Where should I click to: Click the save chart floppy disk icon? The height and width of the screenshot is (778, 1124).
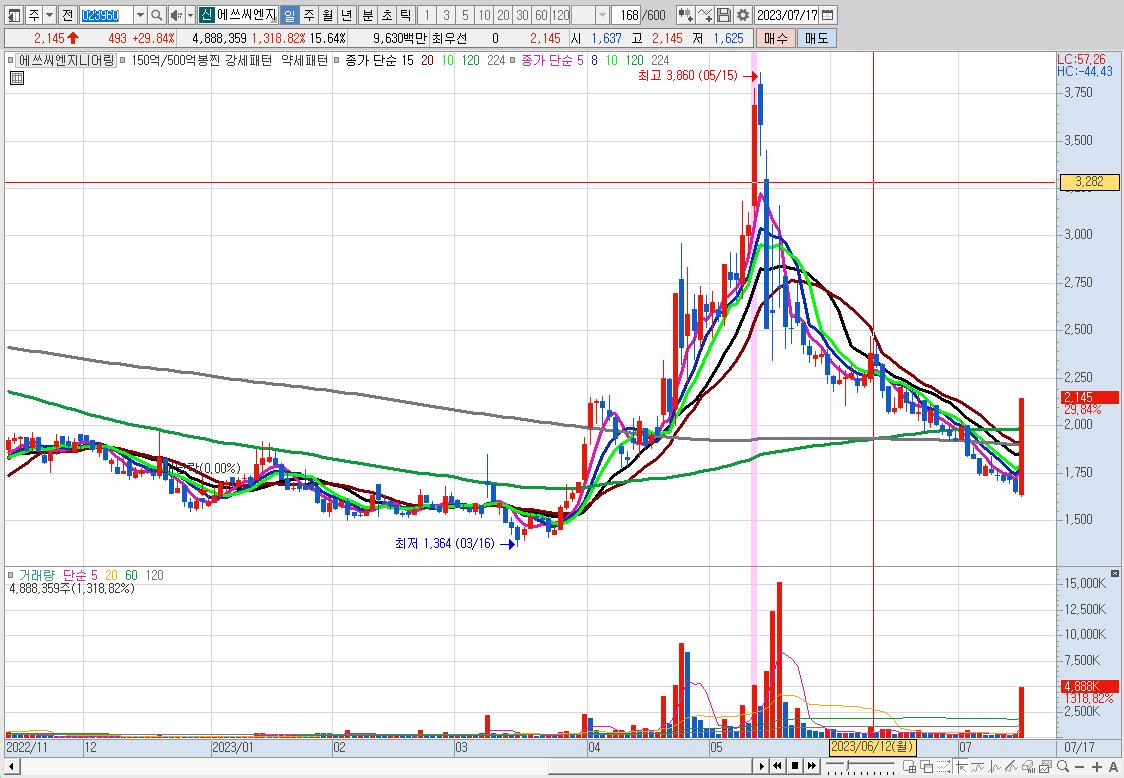[724, 15]
